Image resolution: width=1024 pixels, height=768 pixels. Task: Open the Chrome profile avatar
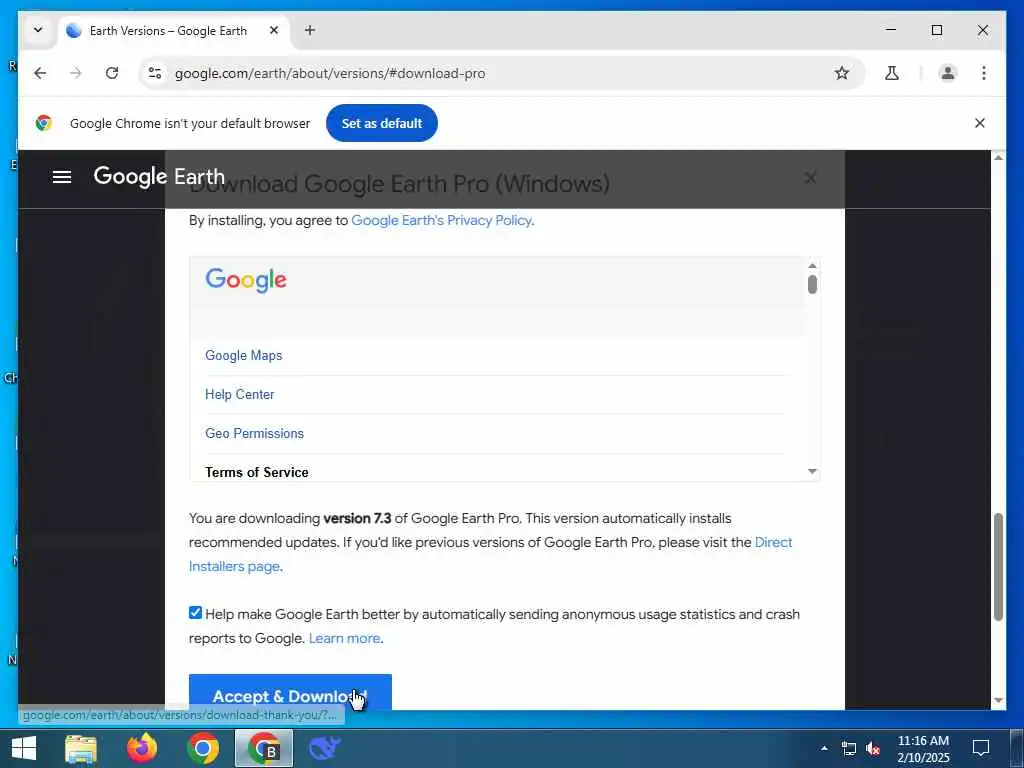948,73
